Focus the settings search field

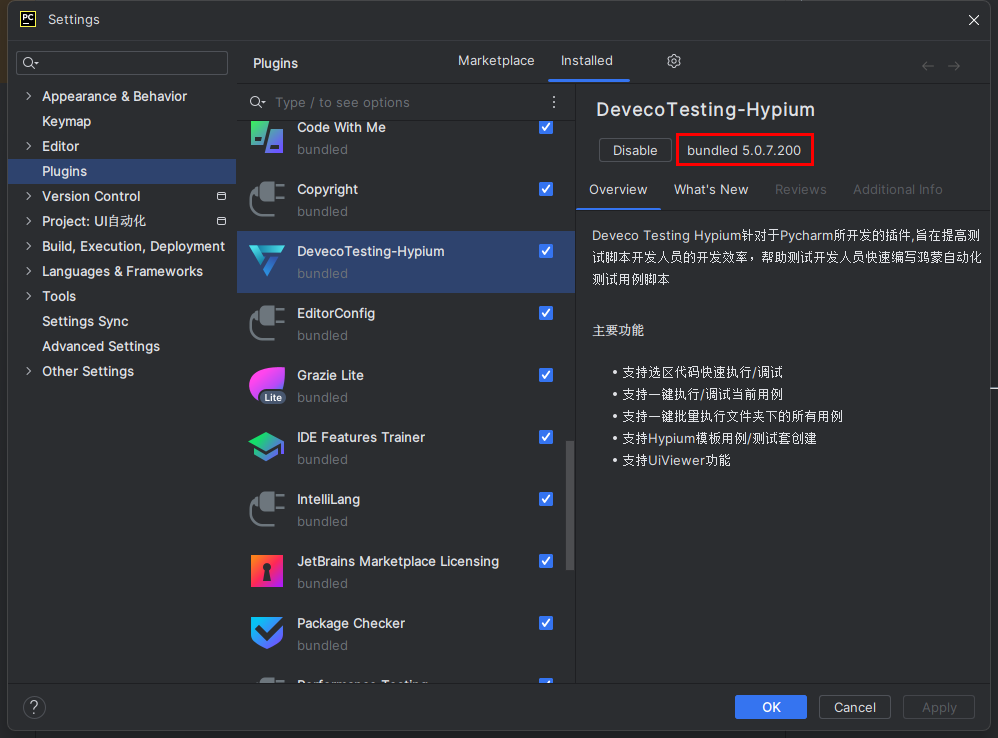[122, 63]
